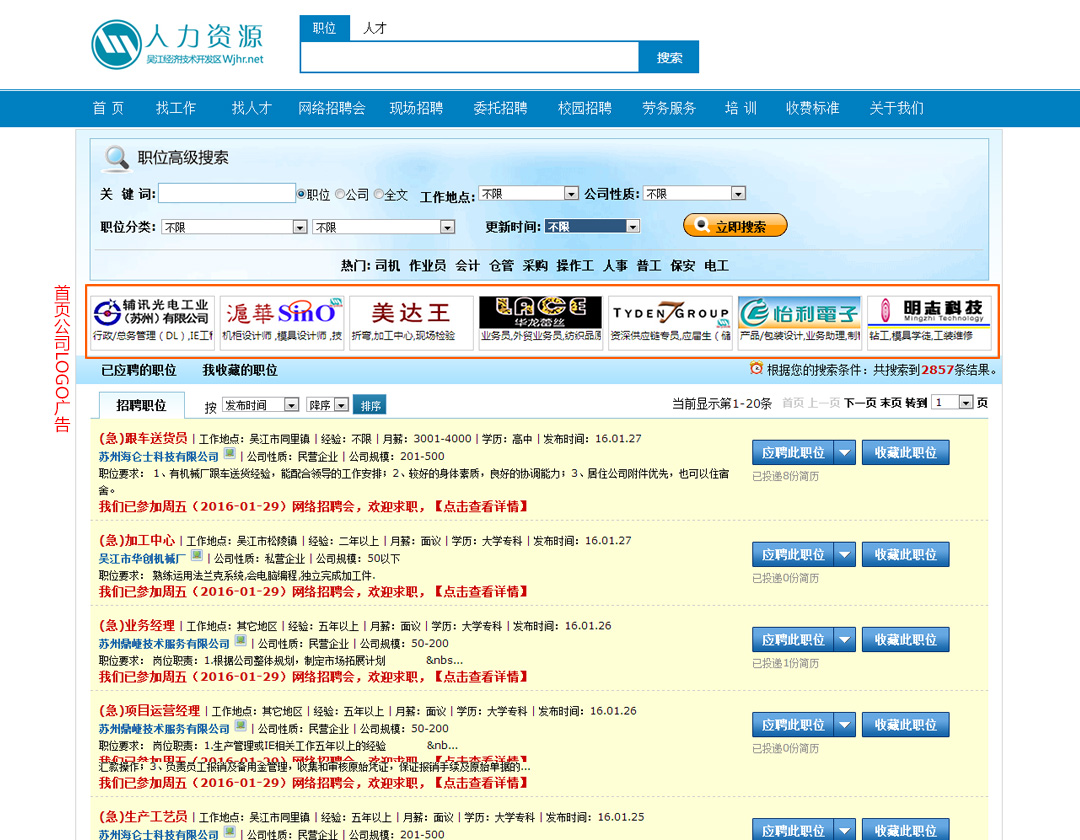Screen dimensions: 1080x840
Task: Open the 辅讯光电工业 logo ad
Action: [x=153, y=322]
